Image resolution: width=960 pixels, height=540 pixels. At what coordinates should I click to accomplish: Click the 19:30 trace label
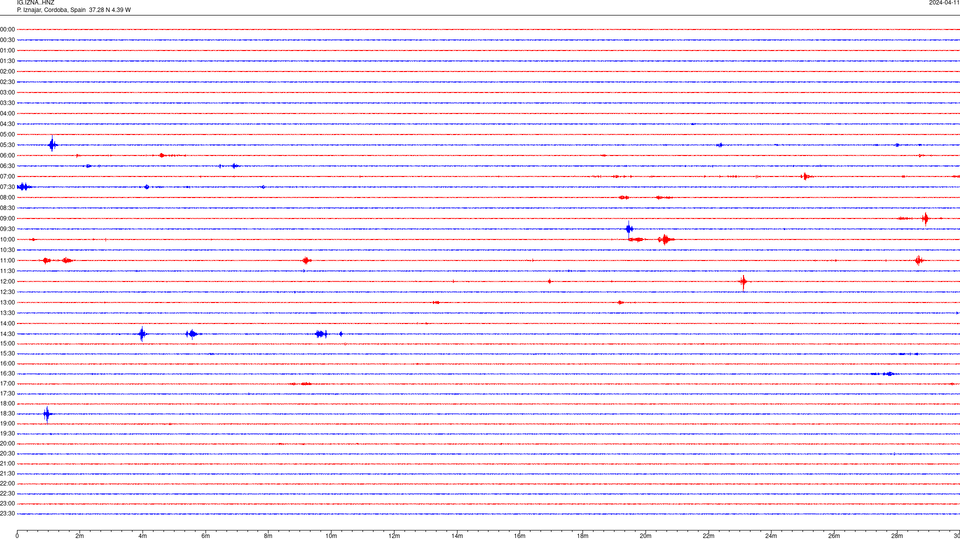(7, 433)
